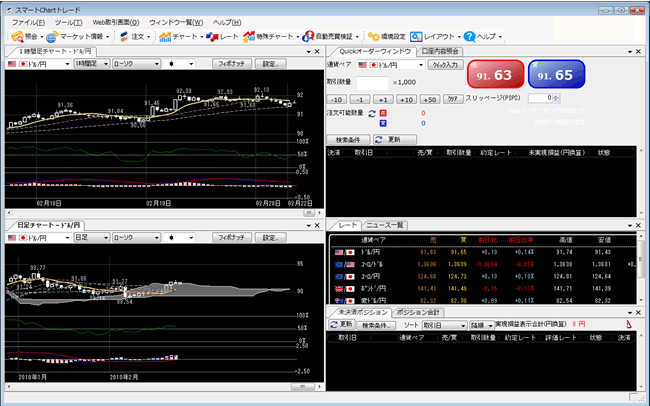This screenshot has width=650, height=406.
Task: Expand the 1時間足 timeframe dropdown
Action: pyautogui.click(x=106, y=64)
